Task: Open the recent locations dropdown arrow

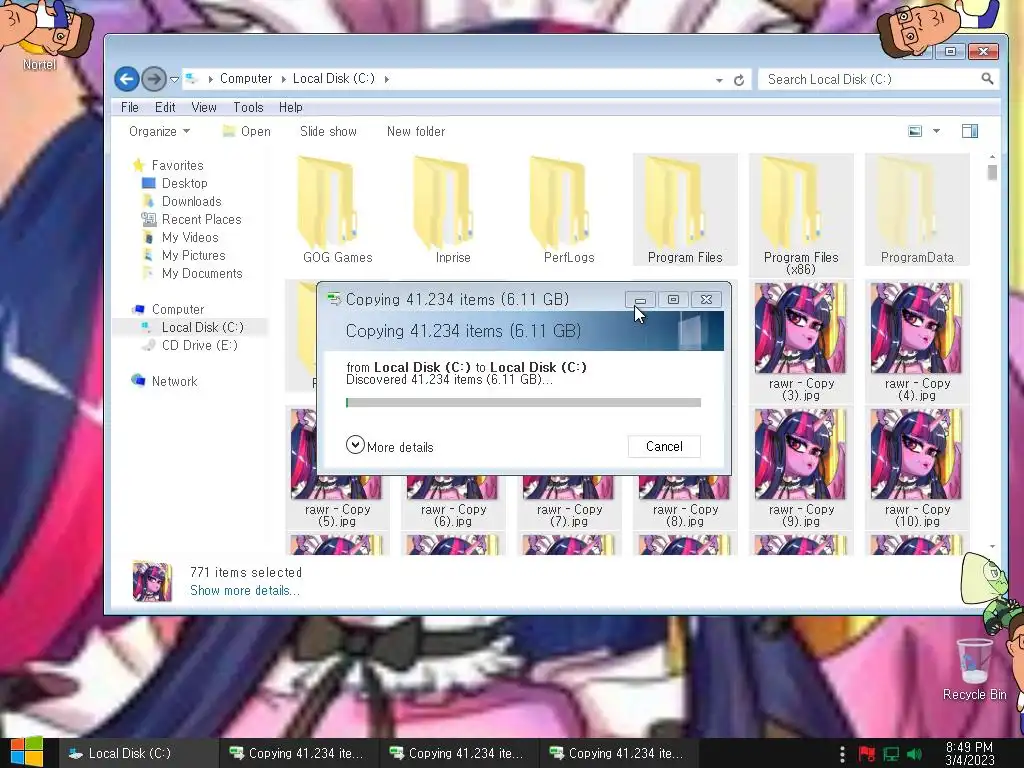Action: (174, 80)
